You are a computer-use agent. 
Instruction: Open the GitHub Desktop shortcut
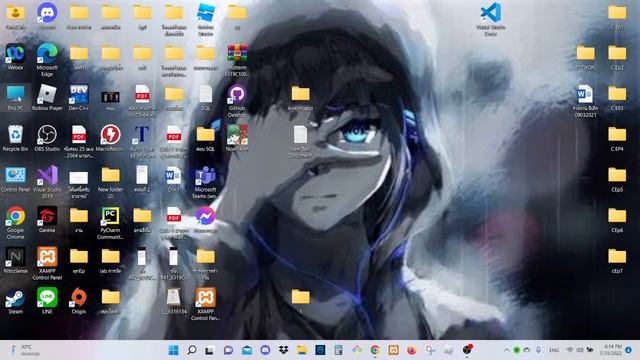pyautogui.click(x=237, y=101)
